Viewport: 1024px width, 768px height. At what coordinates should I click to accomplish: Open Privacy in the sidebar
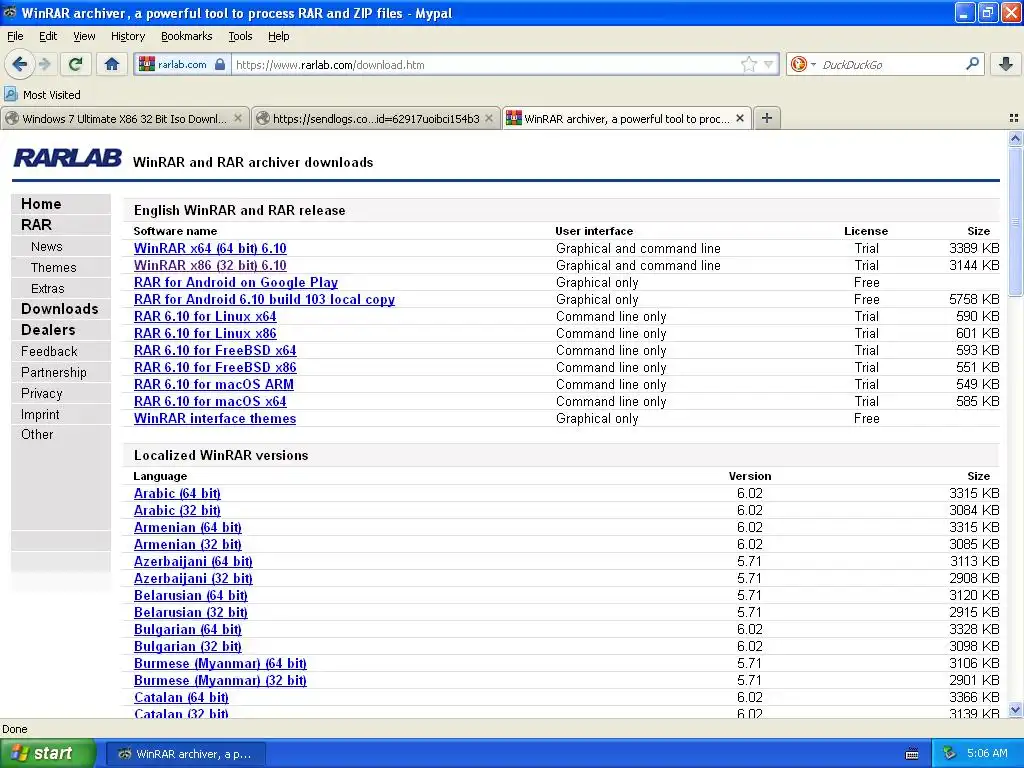(41, 393)
